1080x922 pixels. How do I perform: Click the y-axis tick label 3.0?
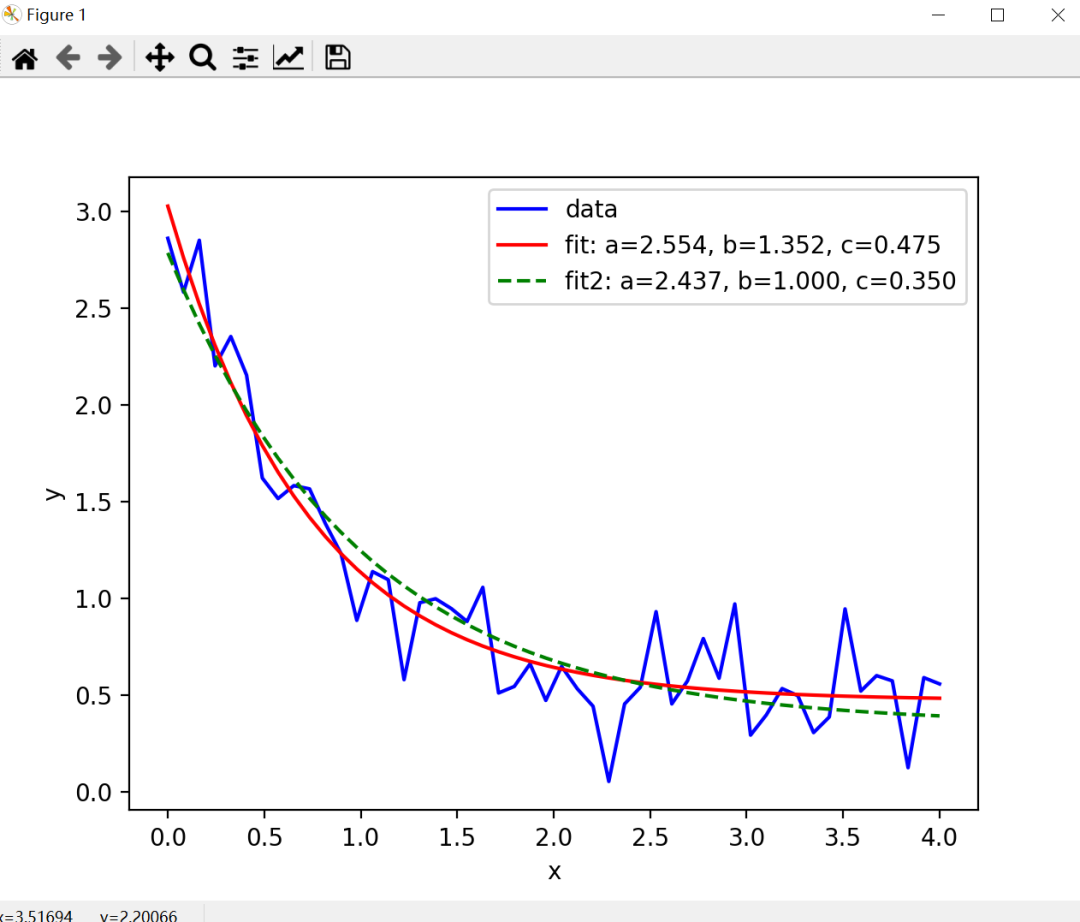tap(94, 213)
